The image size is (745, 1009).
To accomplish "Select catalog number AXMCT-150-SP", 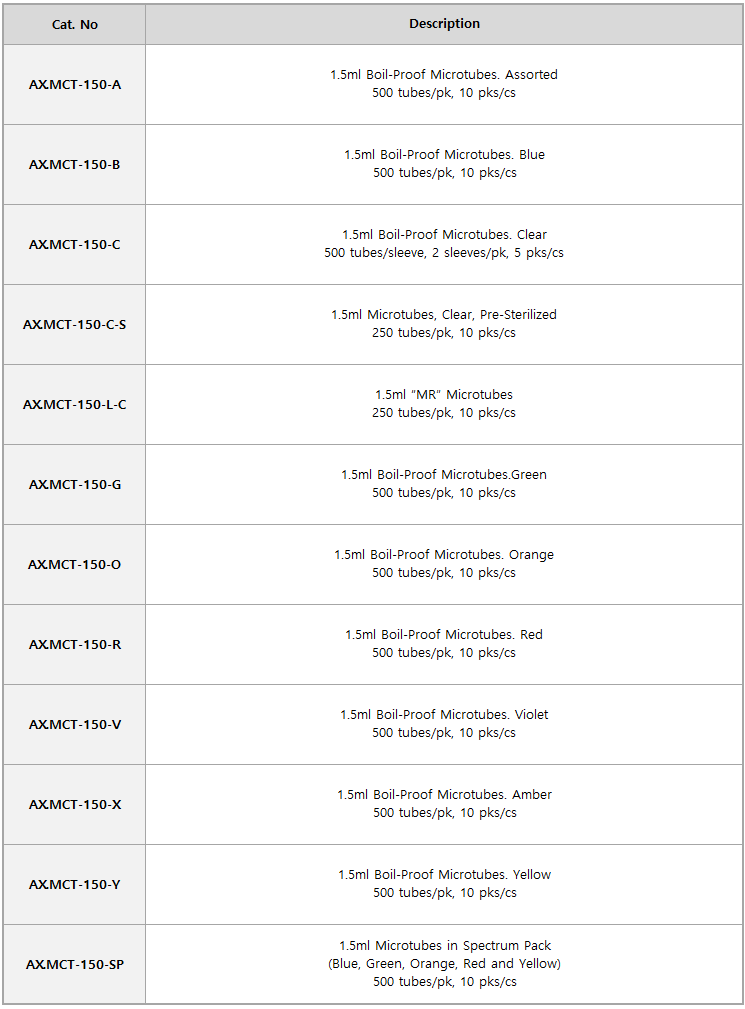I will [x=75, y=965].
